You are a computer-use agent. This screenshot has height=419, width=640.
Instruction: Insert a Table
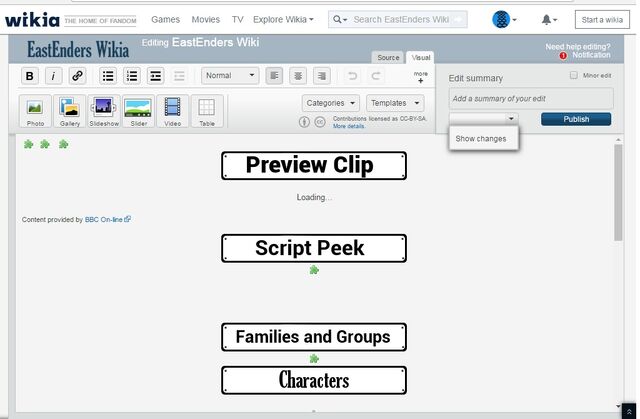[207, 111]
